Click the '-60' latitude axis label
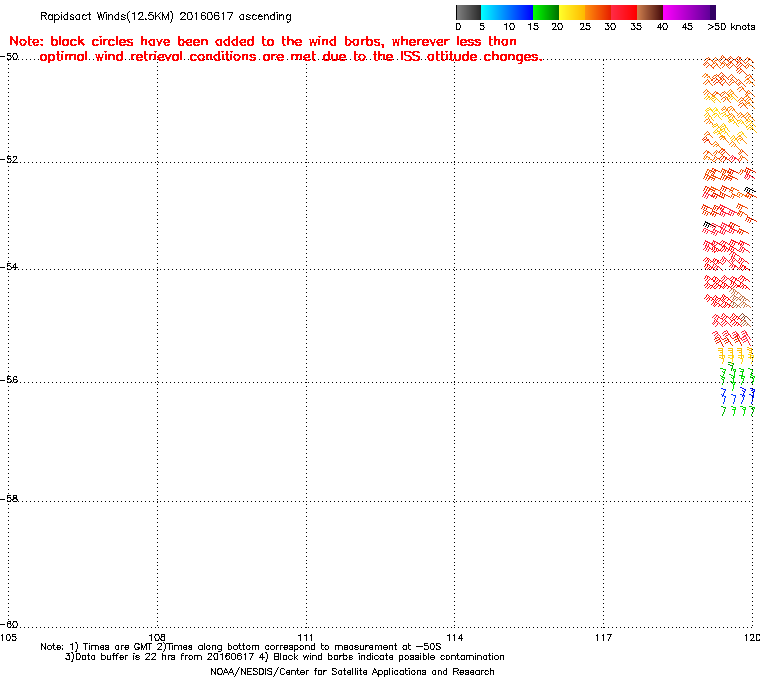760x688 pixels. 9,624
